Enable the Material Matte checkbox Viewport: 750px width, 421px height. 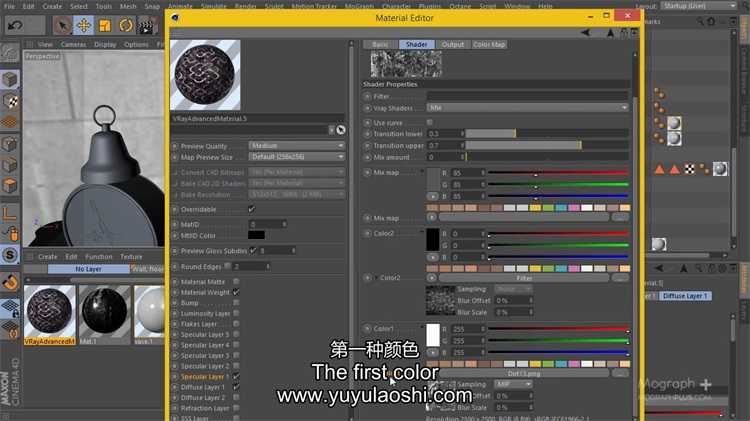[x=236, y=281]
